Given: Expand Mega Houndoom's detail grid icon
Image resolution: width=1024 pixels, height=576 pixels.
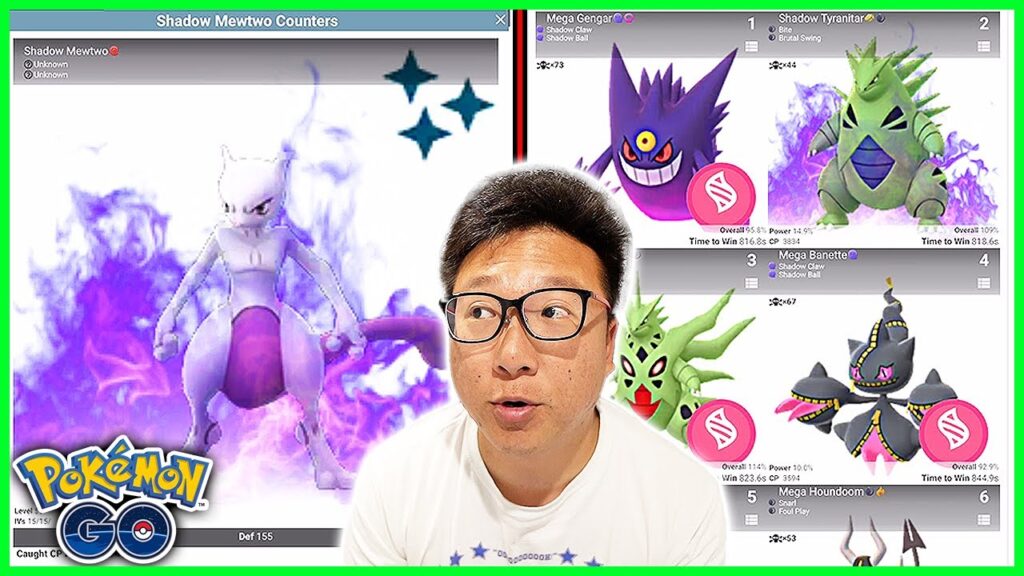Looking at the screenshot, I should pos(983,519).
